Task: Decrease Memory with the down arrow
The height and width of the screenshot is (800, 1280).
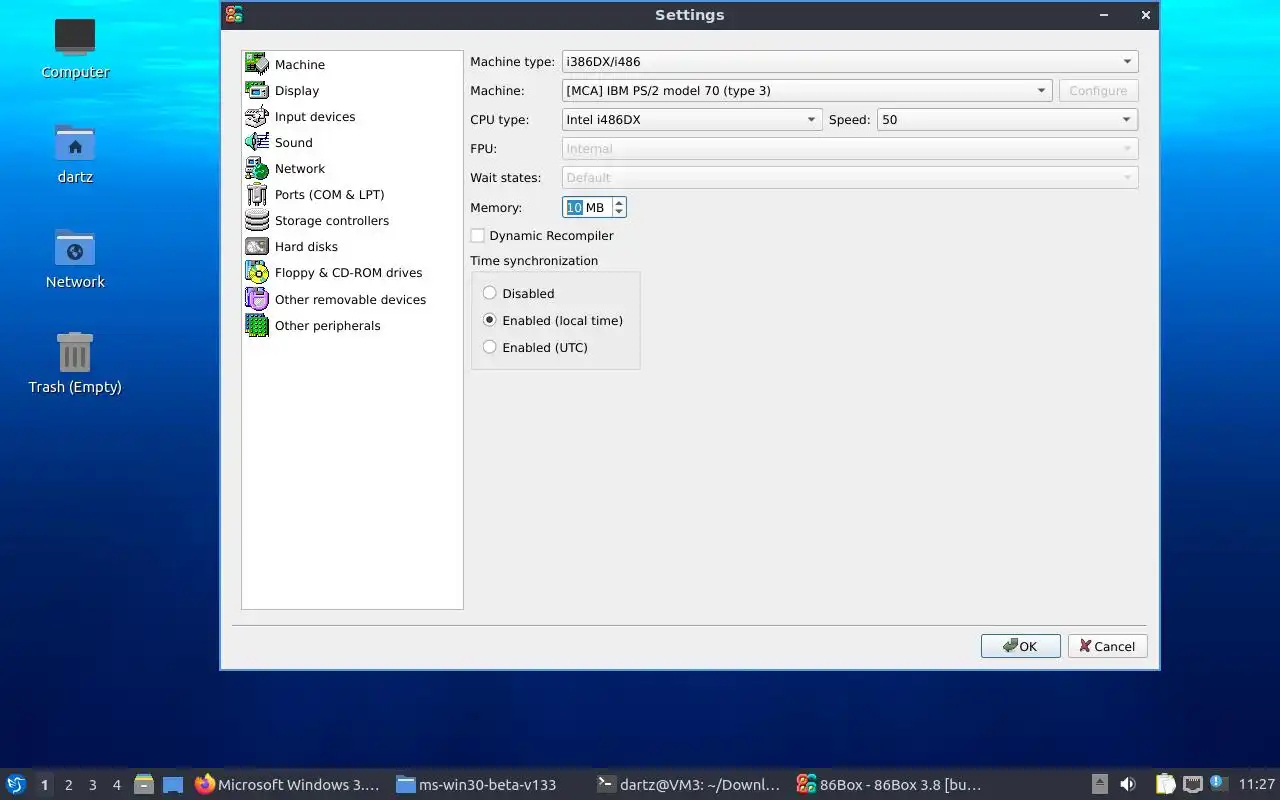Action: pyautogui.click(x=619, y=212)
